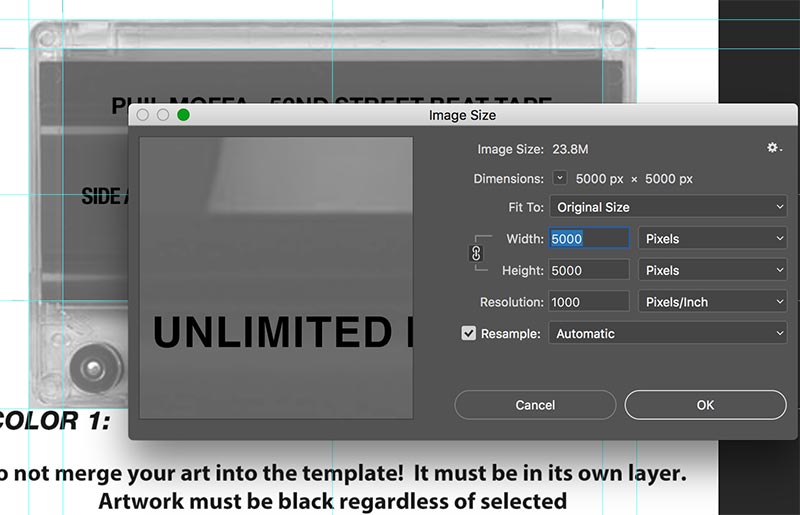Toggle the constrain proportions chain link
800x515 pixels.
pos(476,254)
